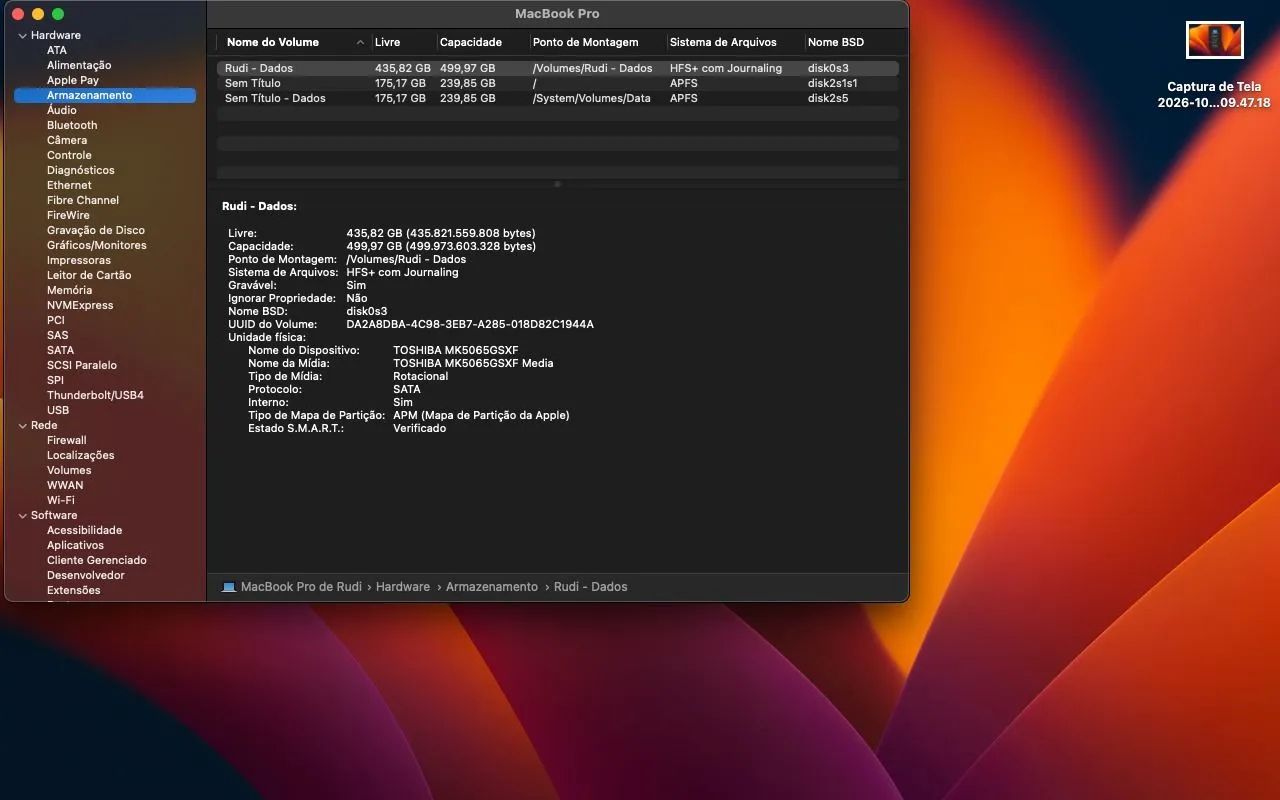Collapse the Rede section in the sidebar
The width and height of the screenshot is (1280, 800).
coord(22,426)
